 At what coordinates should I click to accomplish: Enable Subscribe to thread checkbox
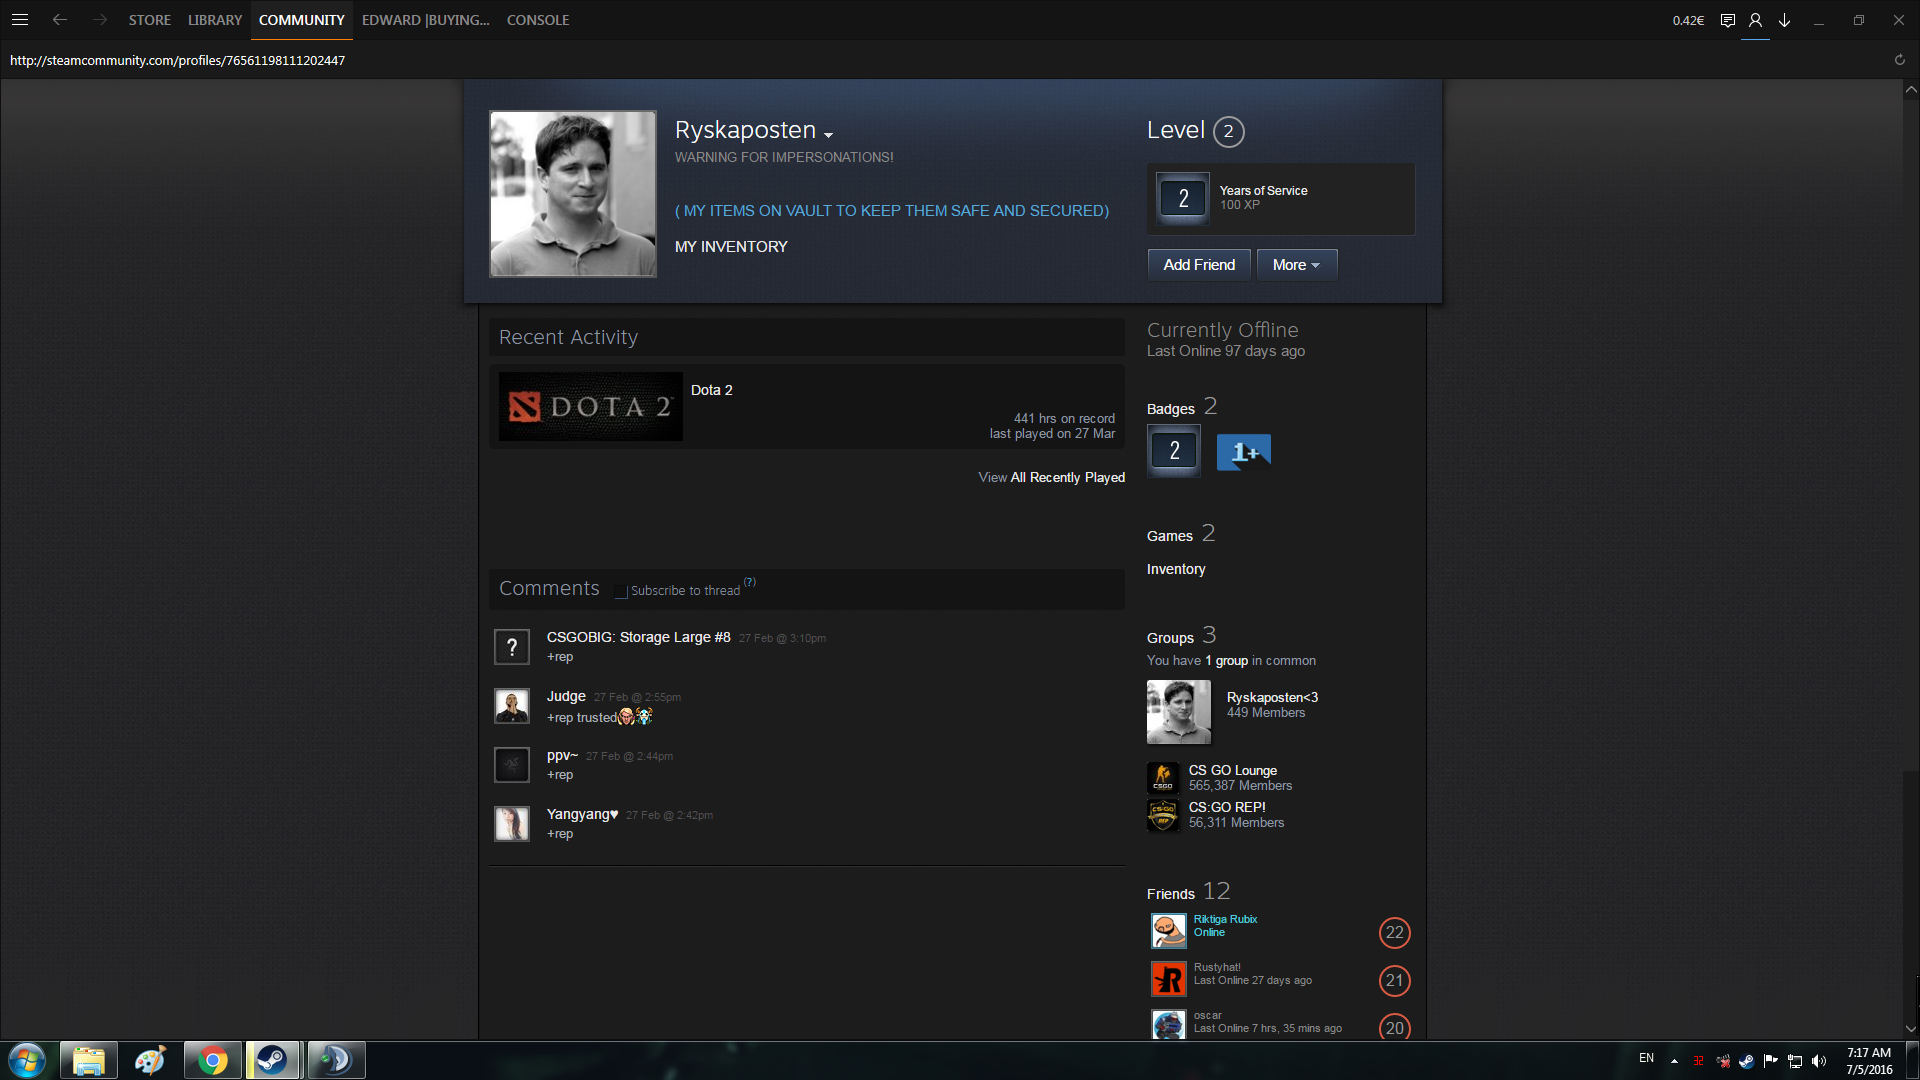click(621, 592)
